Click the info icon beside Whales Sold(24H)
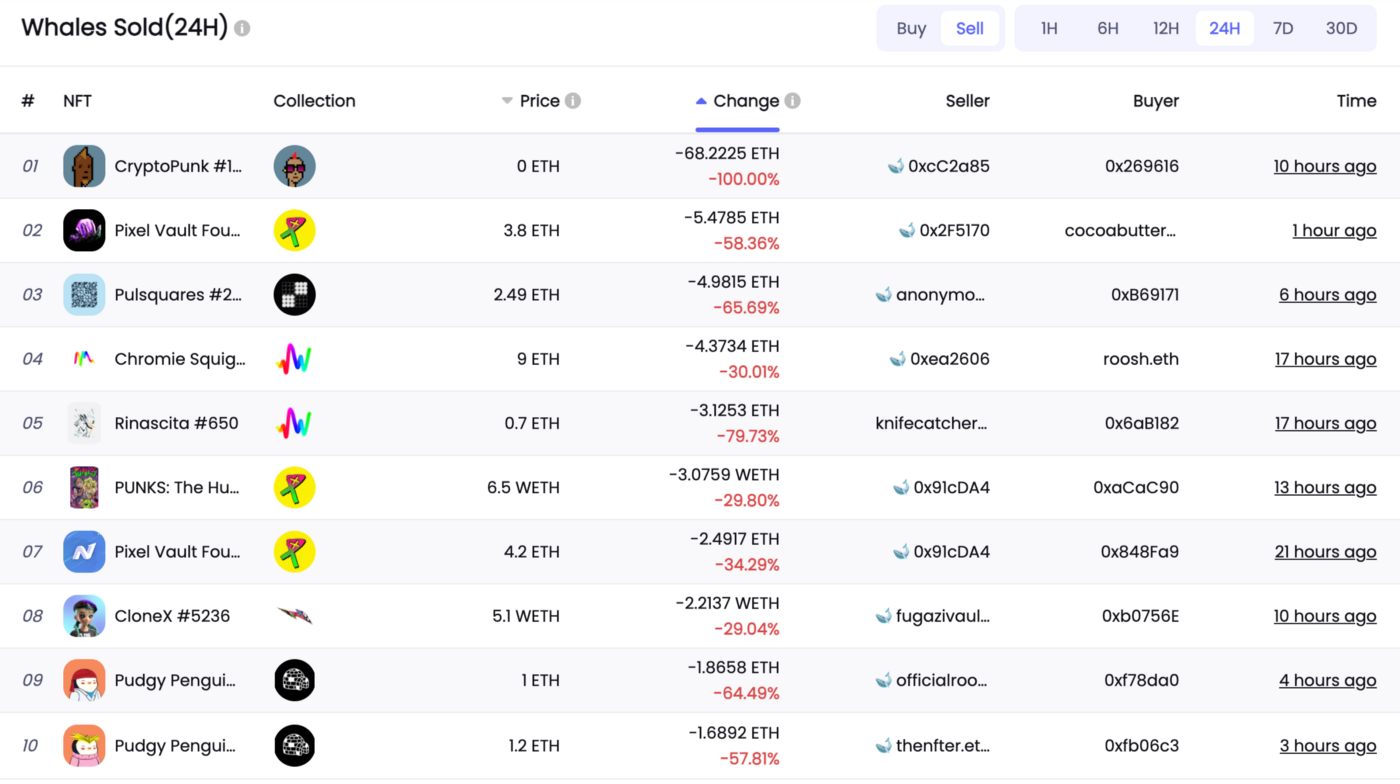This screenshot has height=784, width=1400. 242,28
